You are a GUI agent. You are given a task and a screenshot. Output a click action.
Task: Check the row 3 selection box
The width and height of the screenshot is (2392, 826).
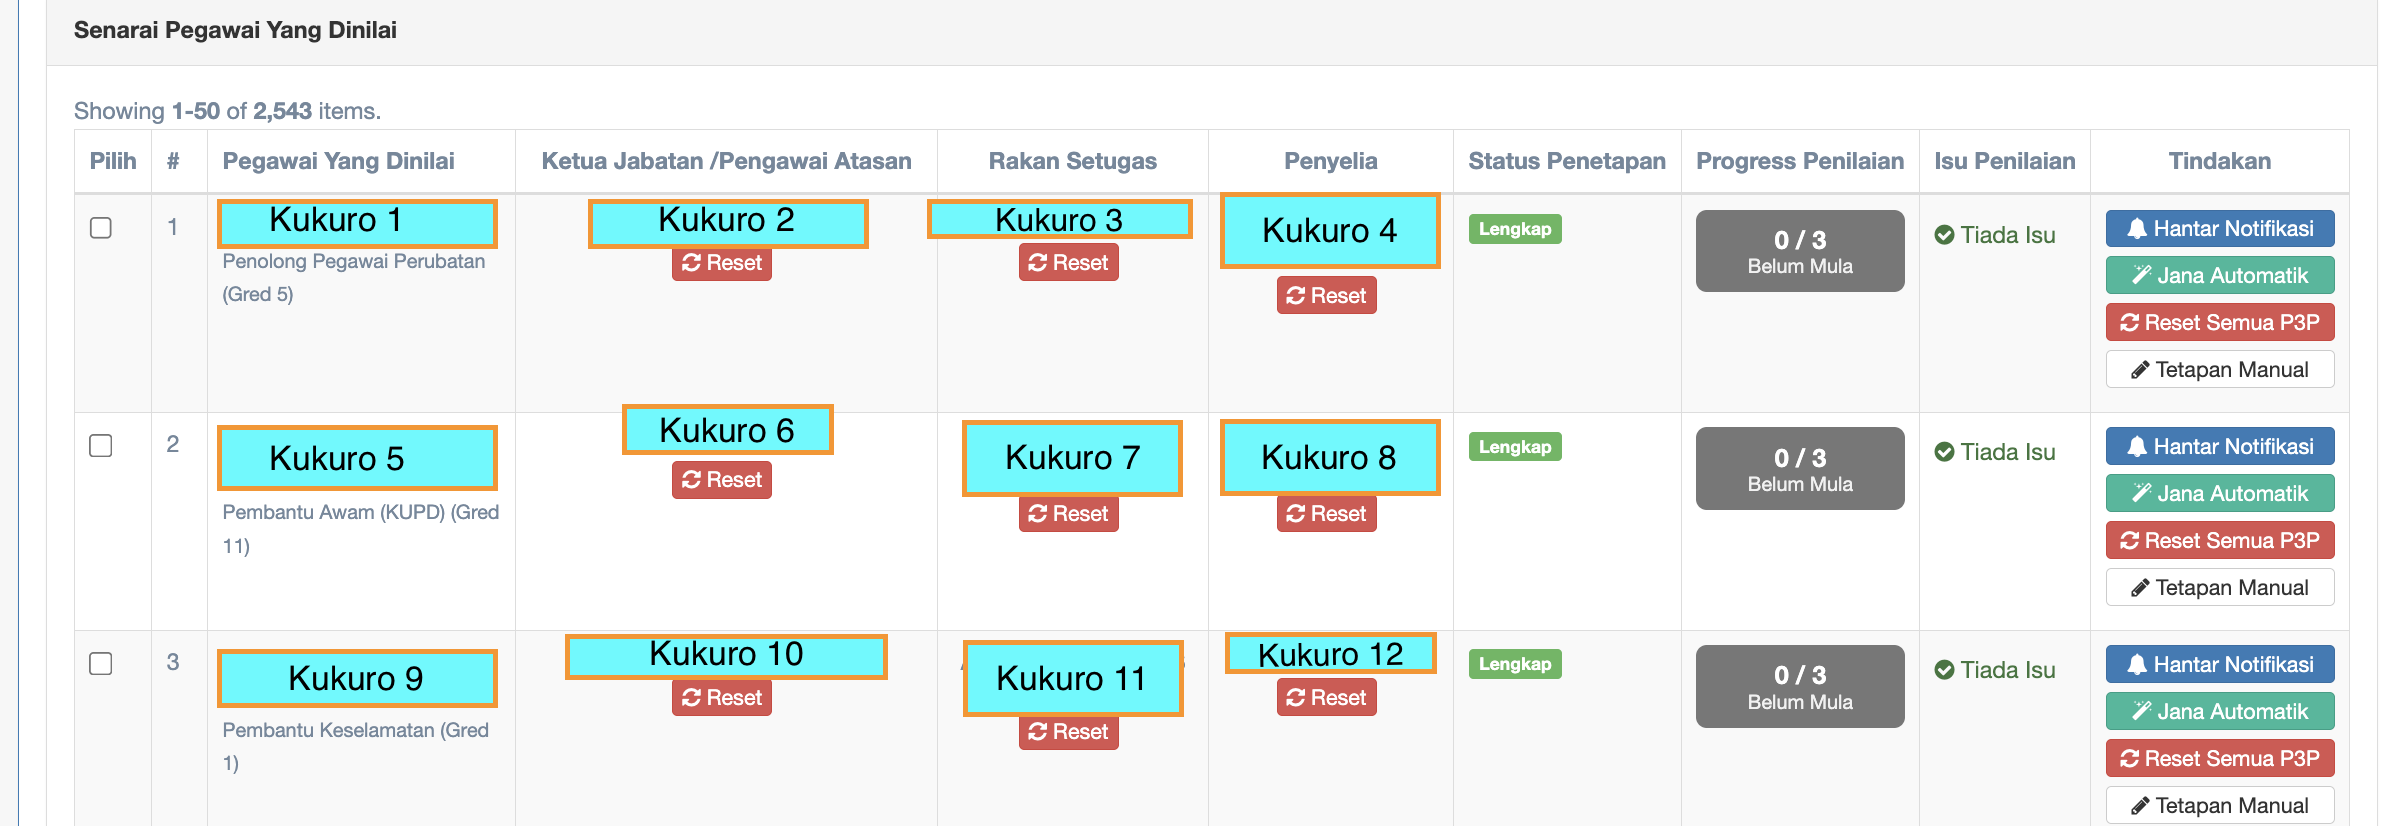click(x=101, y=664)
